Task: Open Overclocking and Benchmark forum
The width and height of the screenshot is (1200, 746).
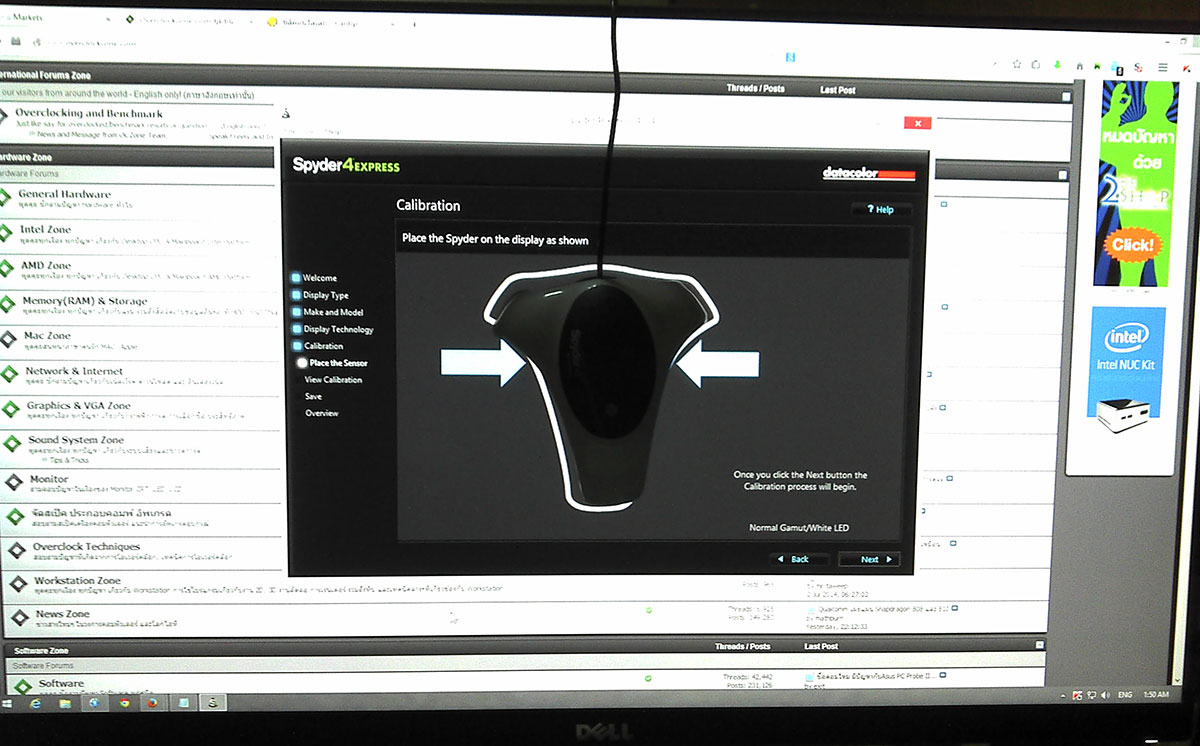Action: click(89, 113)
